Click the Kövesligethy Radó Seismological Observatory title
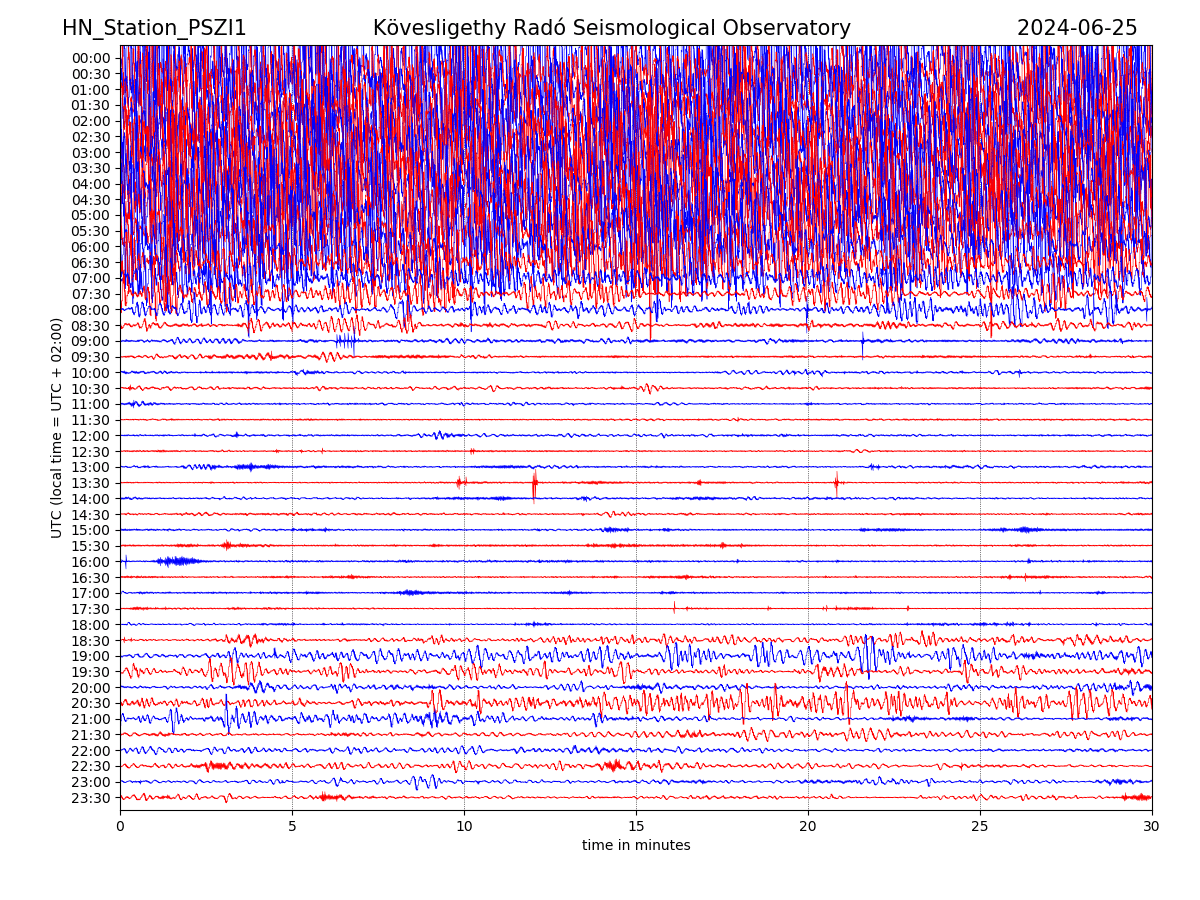The height and width of the screenshot is (900, 1200). click(x=611, y=28)
